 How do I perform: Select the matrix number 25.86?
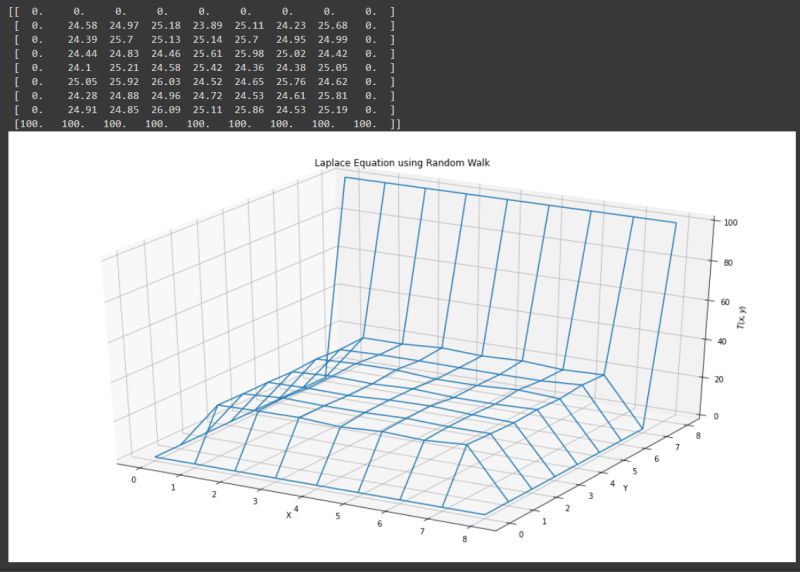point(249,110)
